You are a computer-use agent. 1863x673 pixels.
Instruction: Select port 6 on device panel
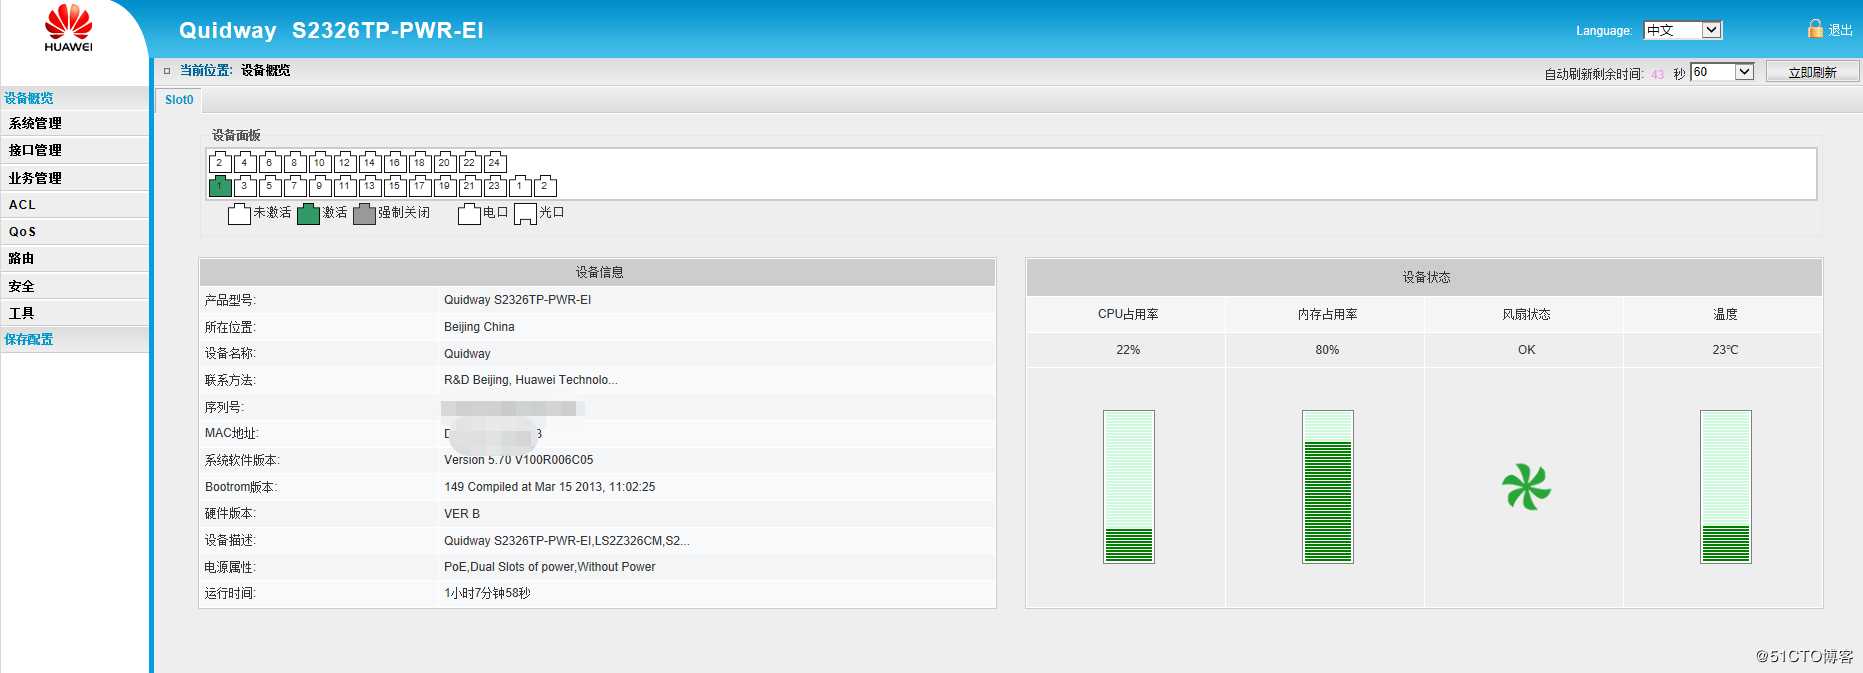(x=270, y=162)
